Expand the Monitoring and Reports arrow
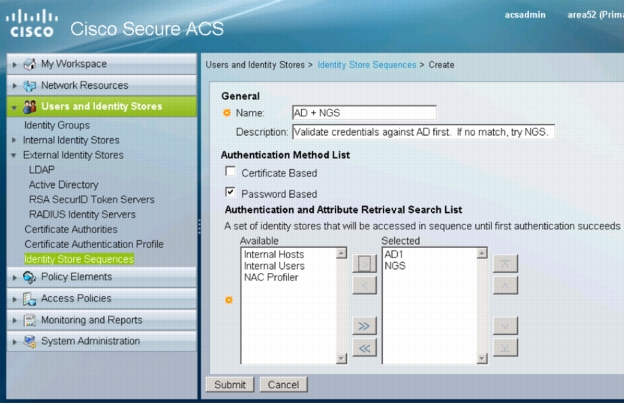The image size is (626, 405). click(x=15, y=320)
